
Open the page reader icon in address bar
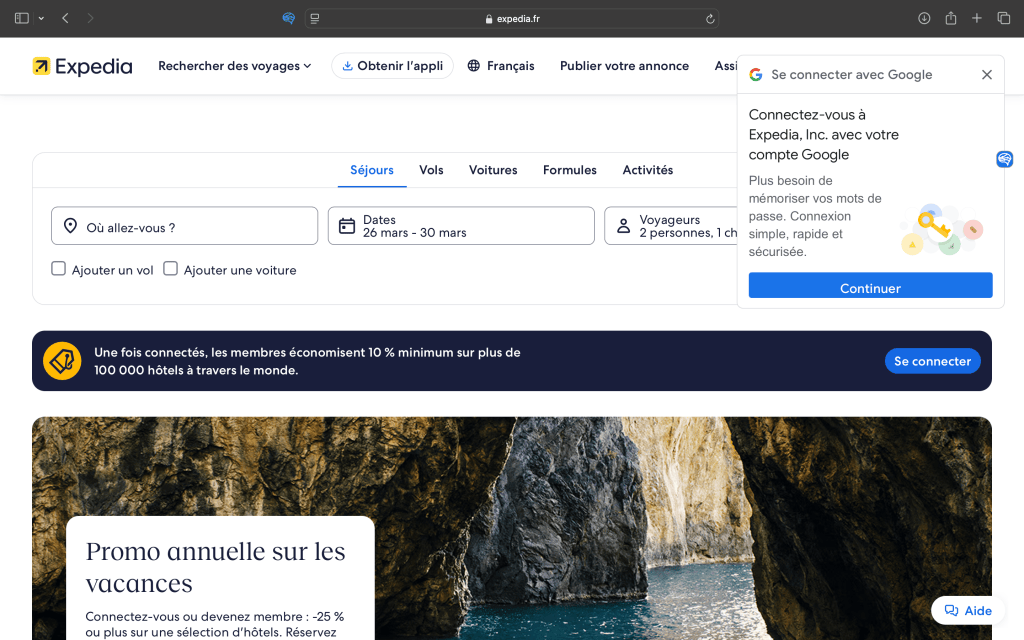tap(315, 18)
